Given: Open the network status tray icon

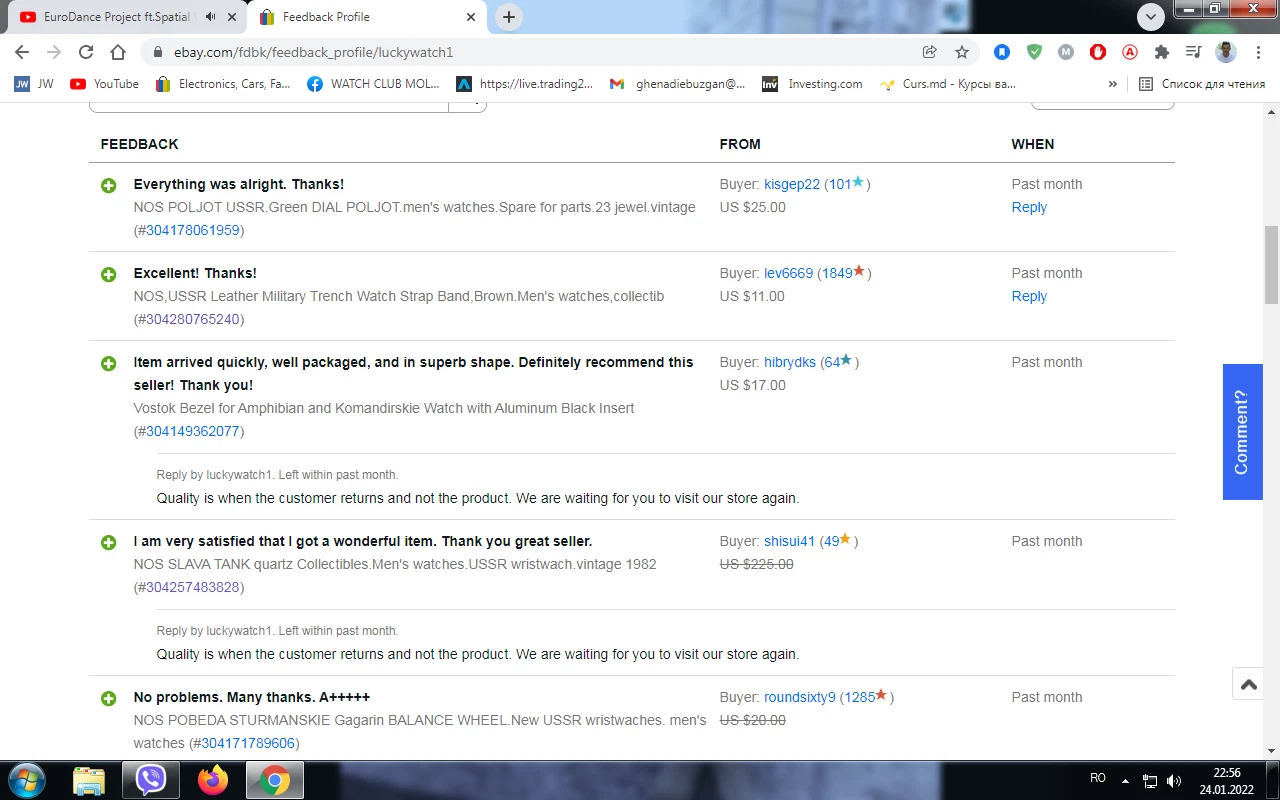Looking at the screenshot, I should pyautogui.click(x=1150, y=780).
